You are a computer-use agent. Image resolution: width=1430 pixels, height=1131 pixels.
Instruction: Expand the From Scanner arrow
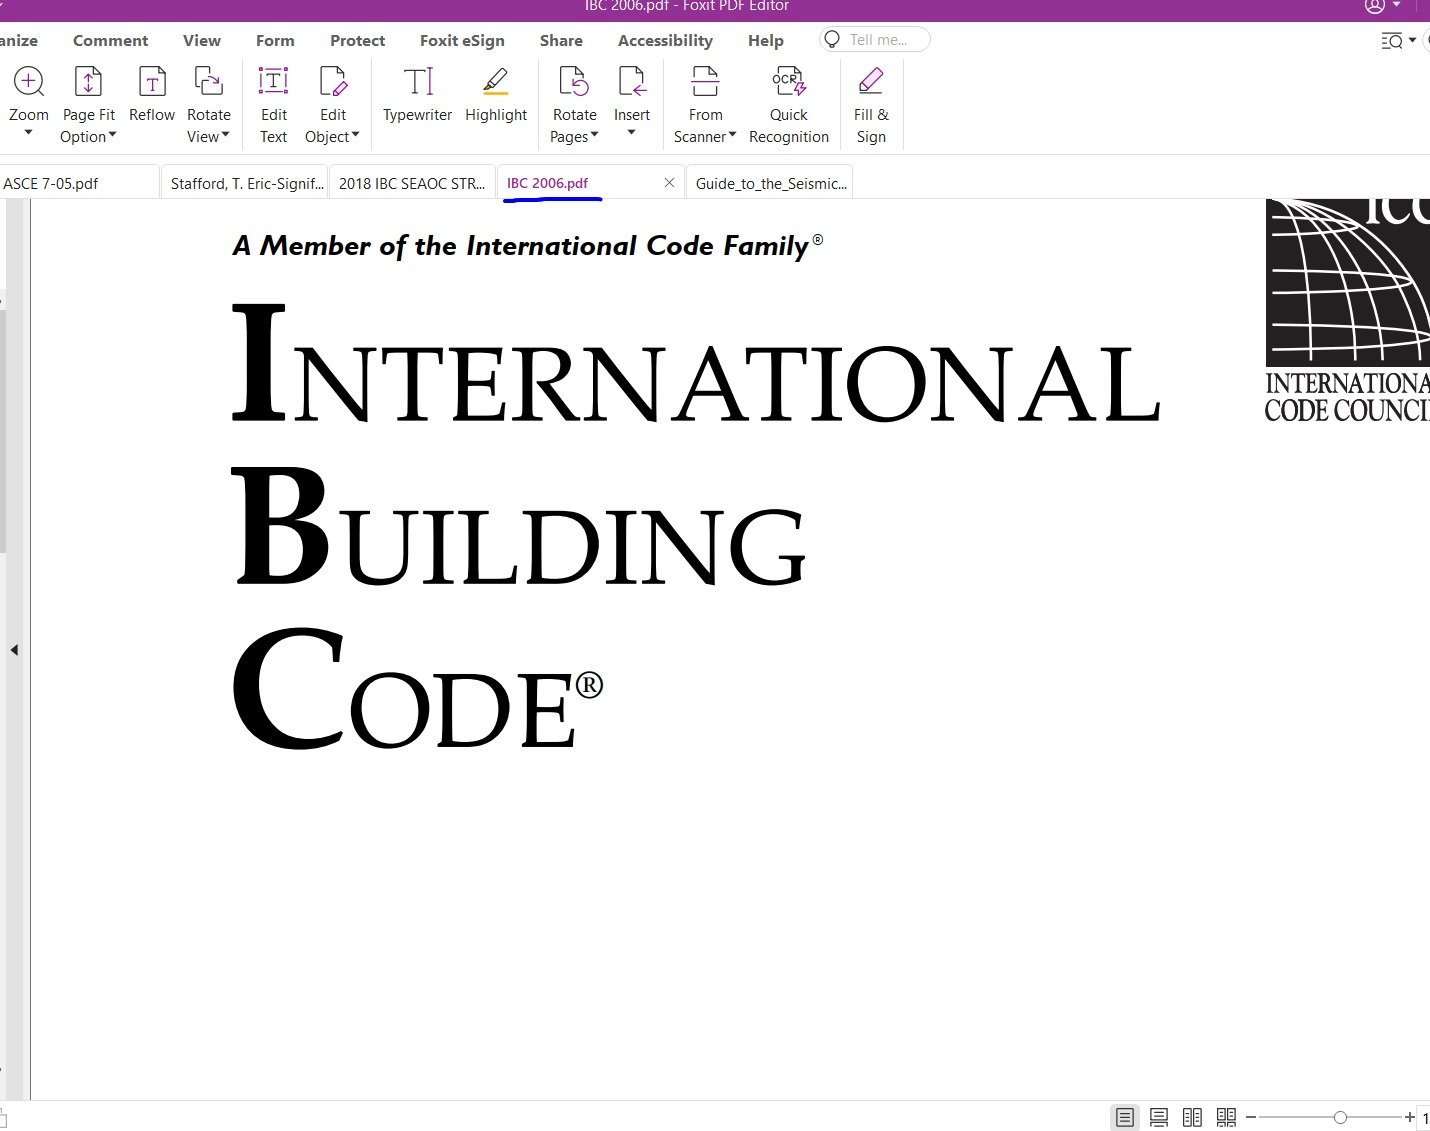[732, 135]
